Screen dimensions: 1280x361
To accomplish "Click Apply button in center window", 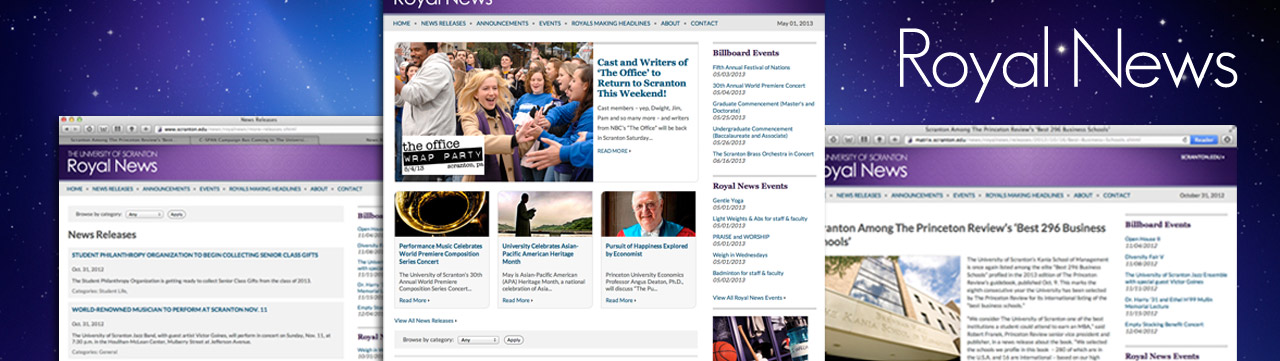I will 514,340.
